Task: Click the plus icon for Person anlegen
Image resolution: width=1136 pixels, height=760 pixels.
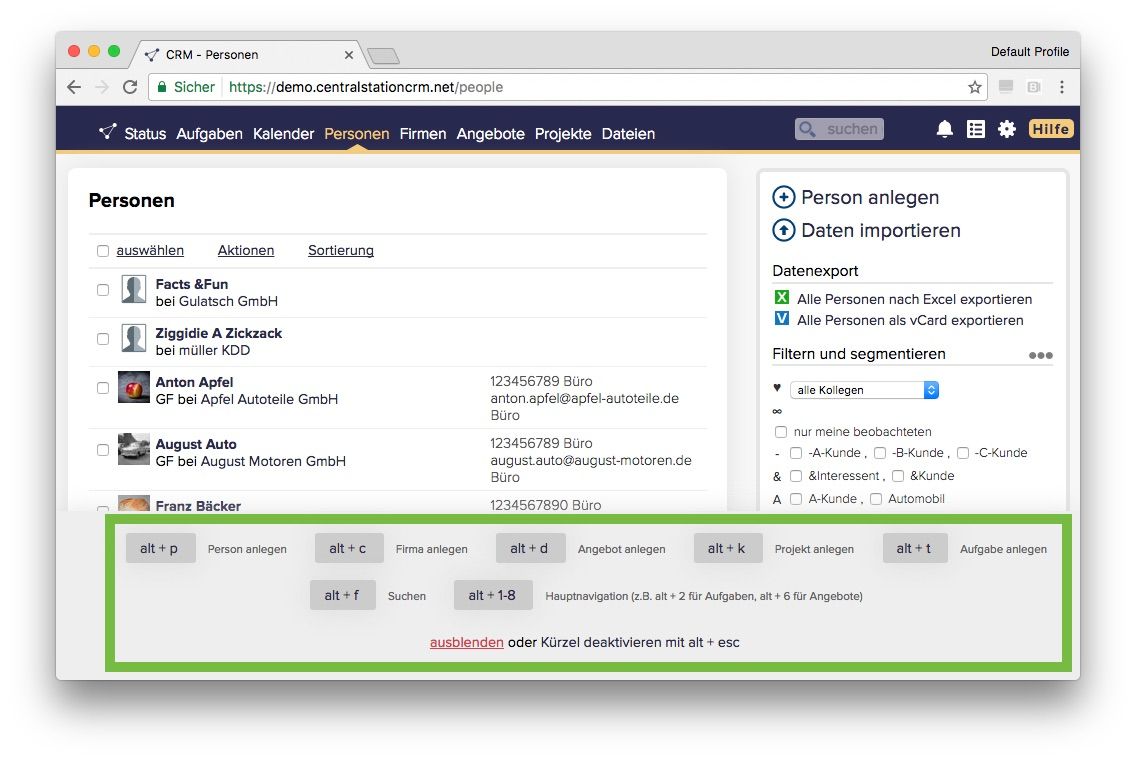Action: (x=784, y=197)
